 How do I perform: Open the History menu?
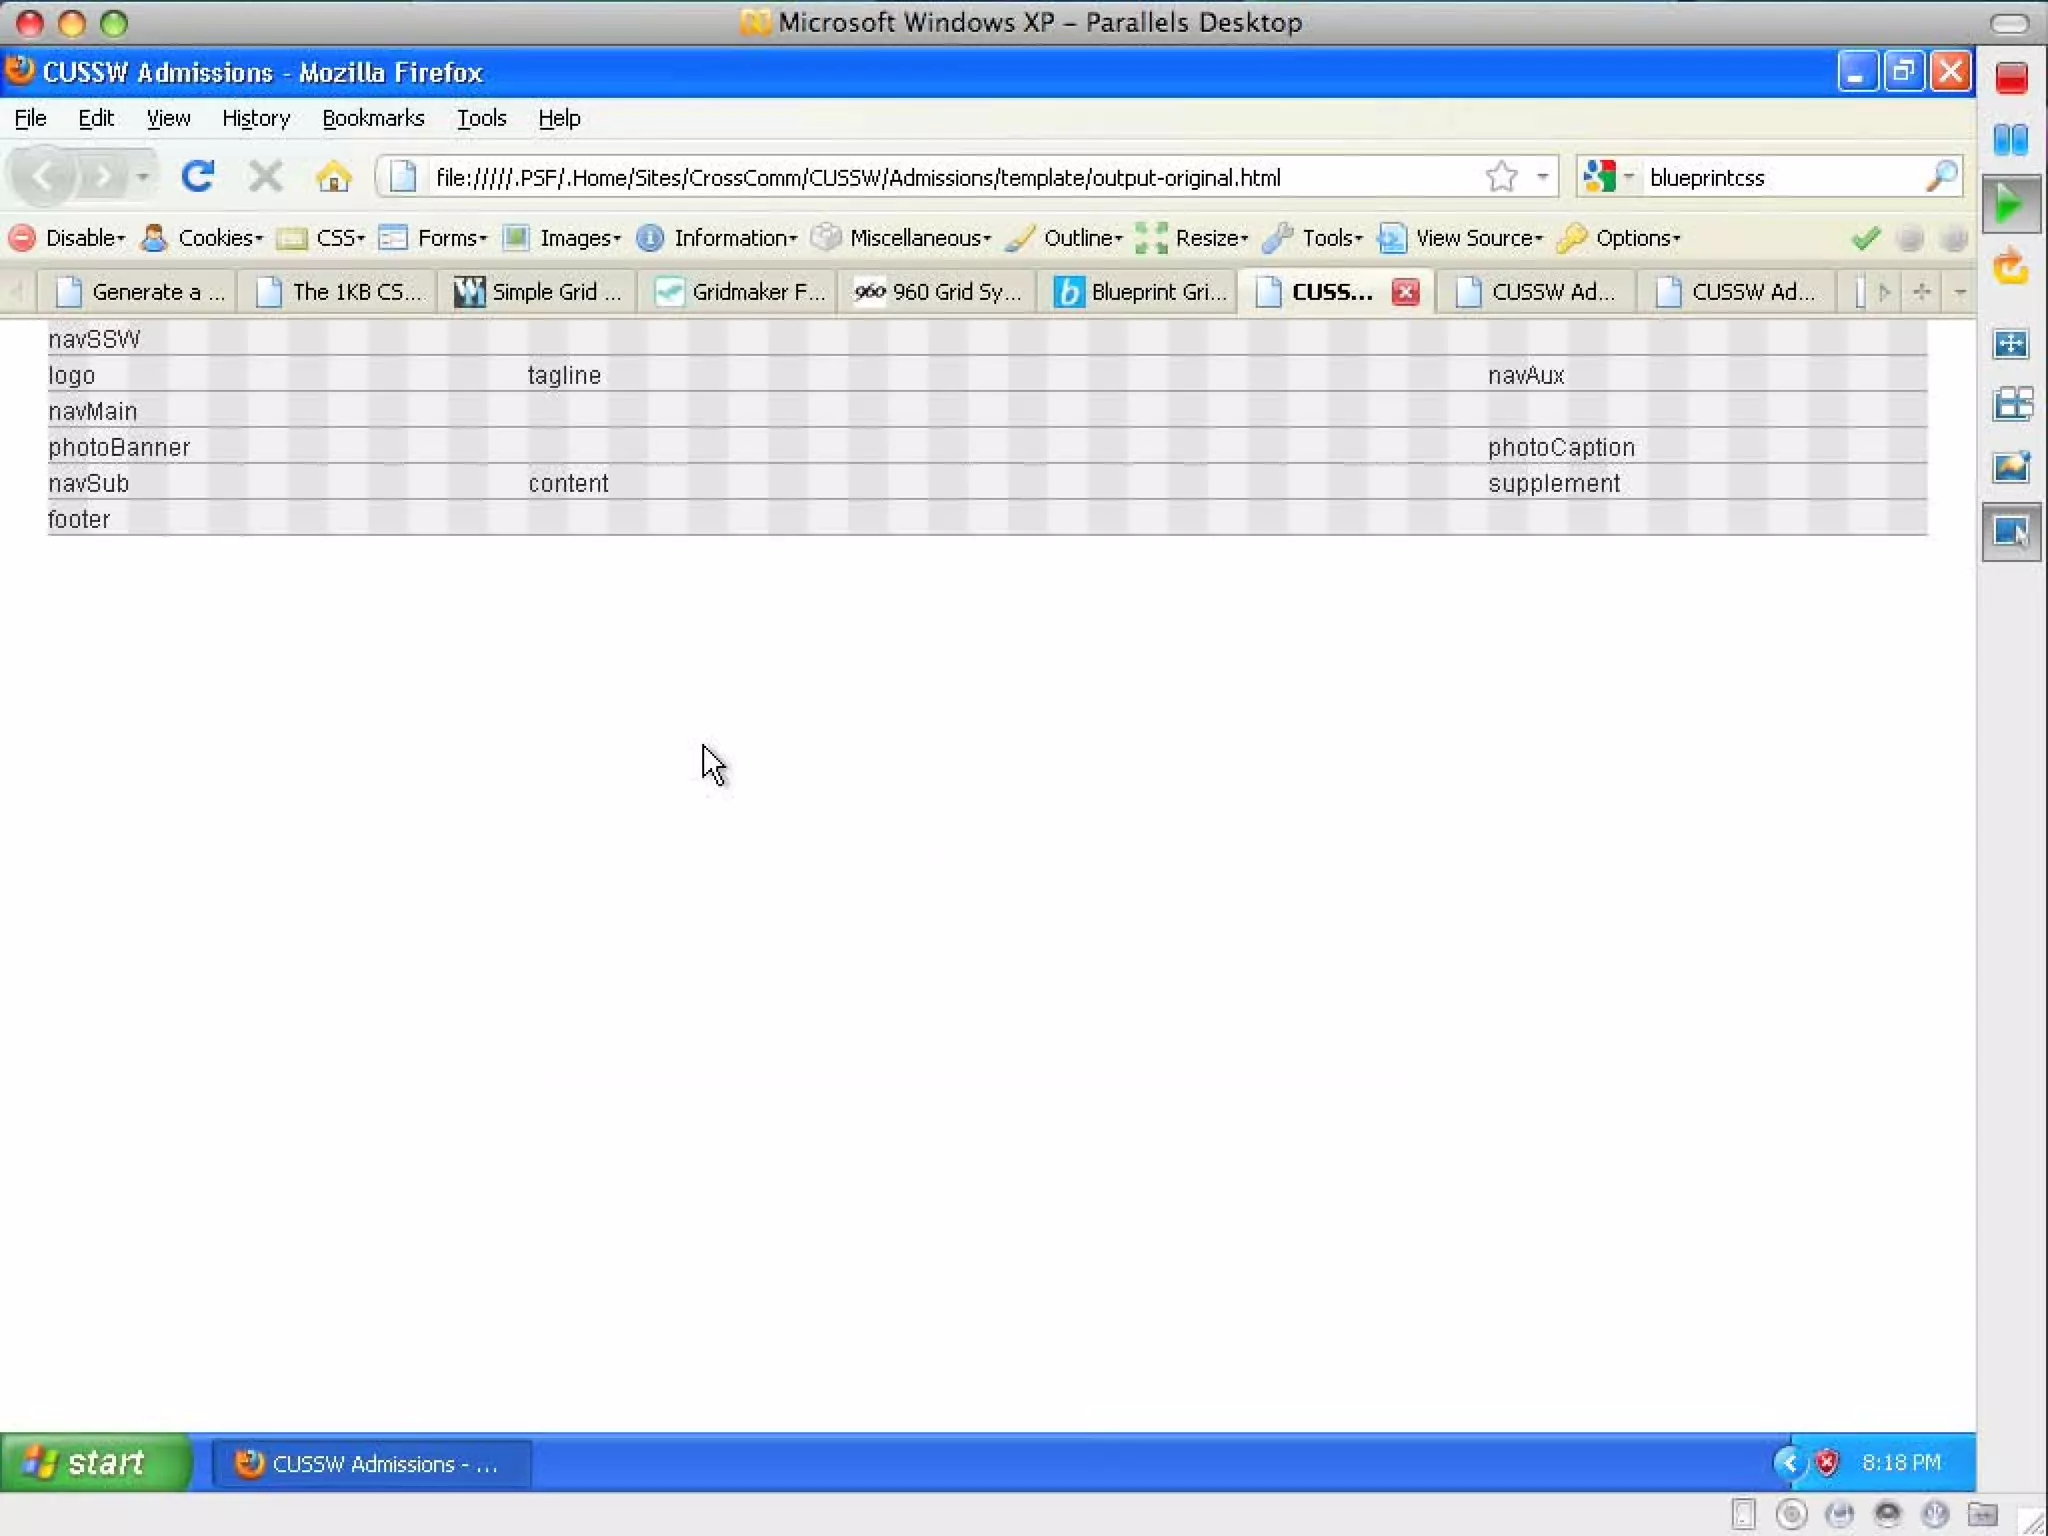tap(256, 118)
